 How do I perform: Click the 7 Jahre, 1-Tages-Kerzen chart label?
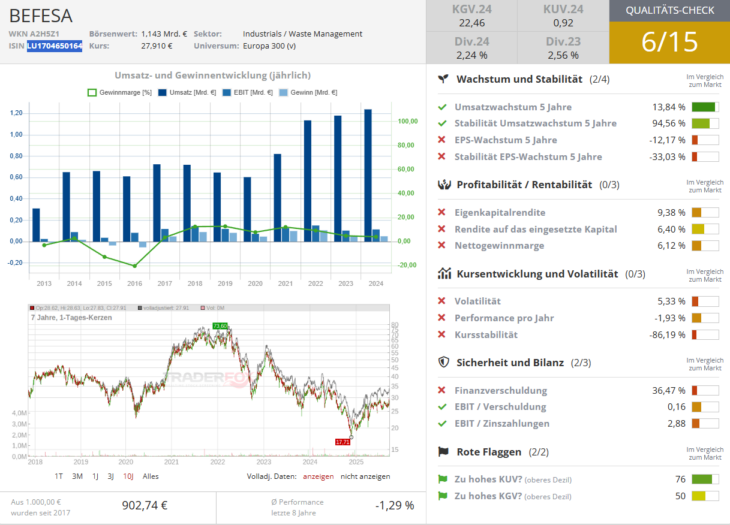point(71,317)
